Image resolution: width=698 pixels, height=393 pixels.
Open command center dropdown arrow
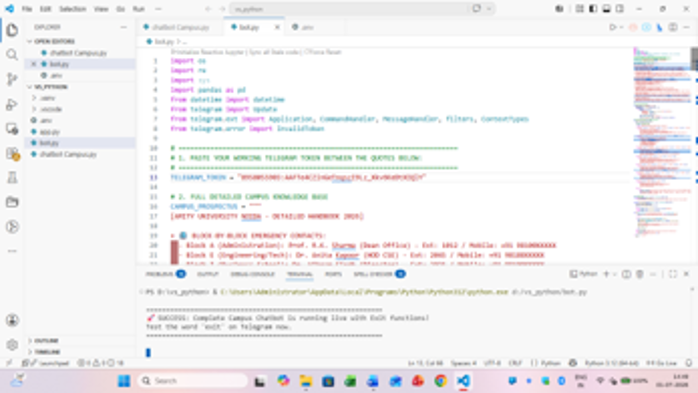489,8
